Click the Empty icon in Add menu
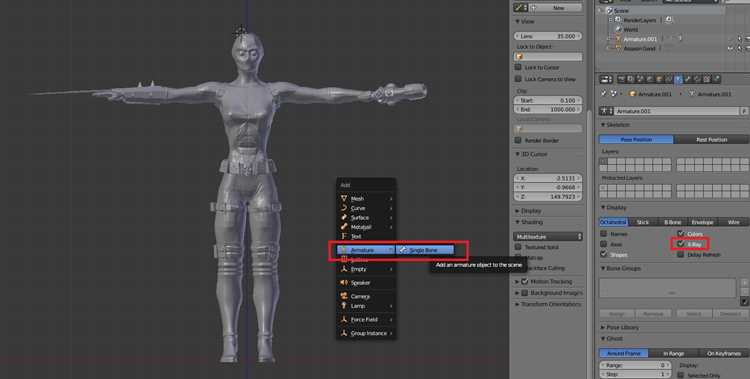This screenshot has width=750, height=379. 344,269
